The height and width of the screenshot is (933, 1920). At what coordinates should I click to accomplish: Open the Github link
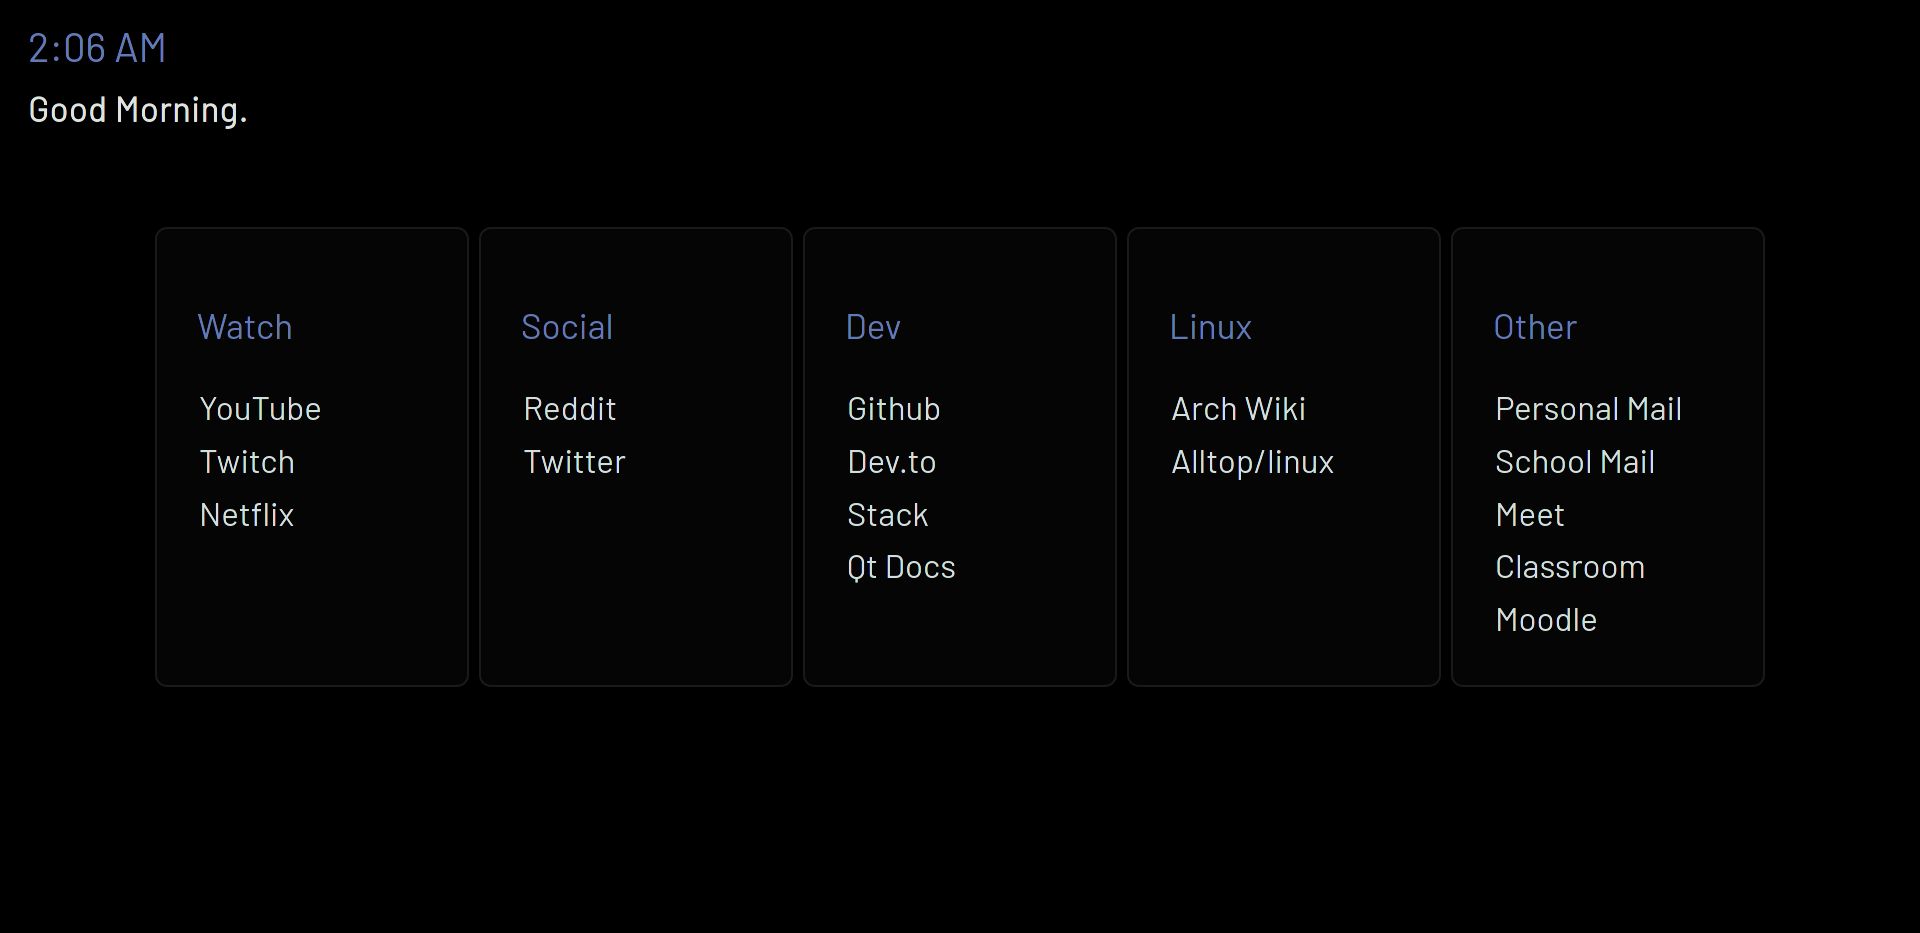893,409
